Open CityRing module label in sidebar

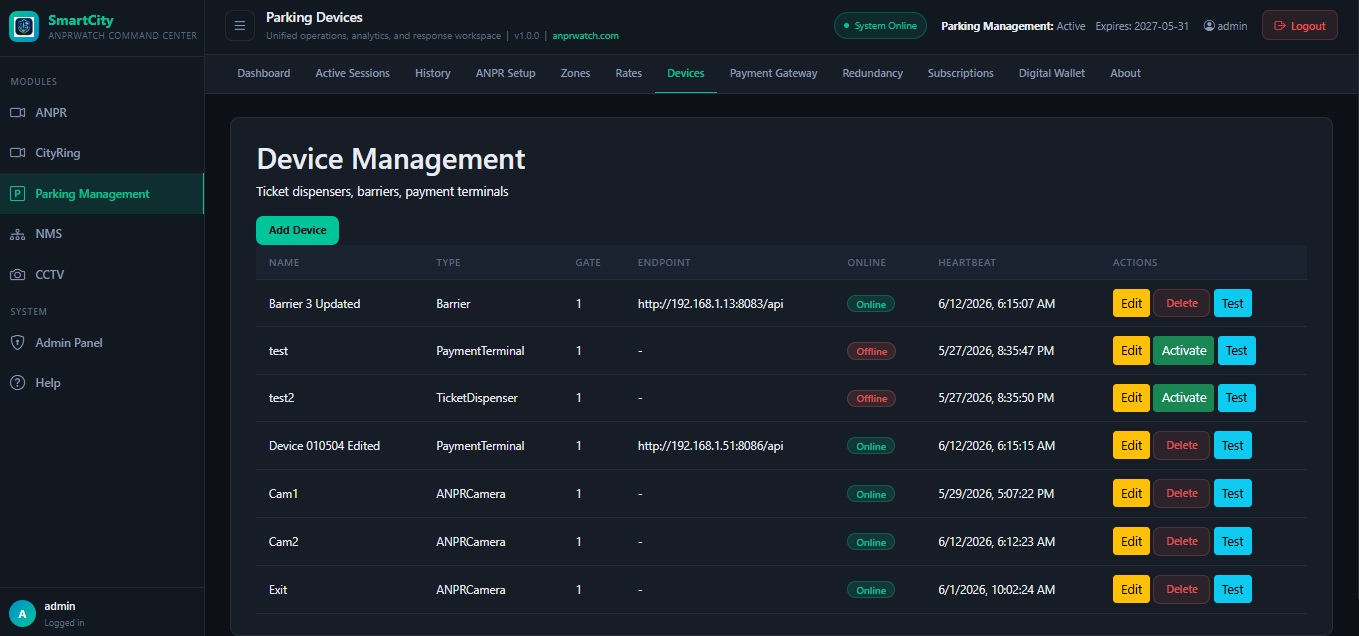pyautogui.click(x=57, y=153)
